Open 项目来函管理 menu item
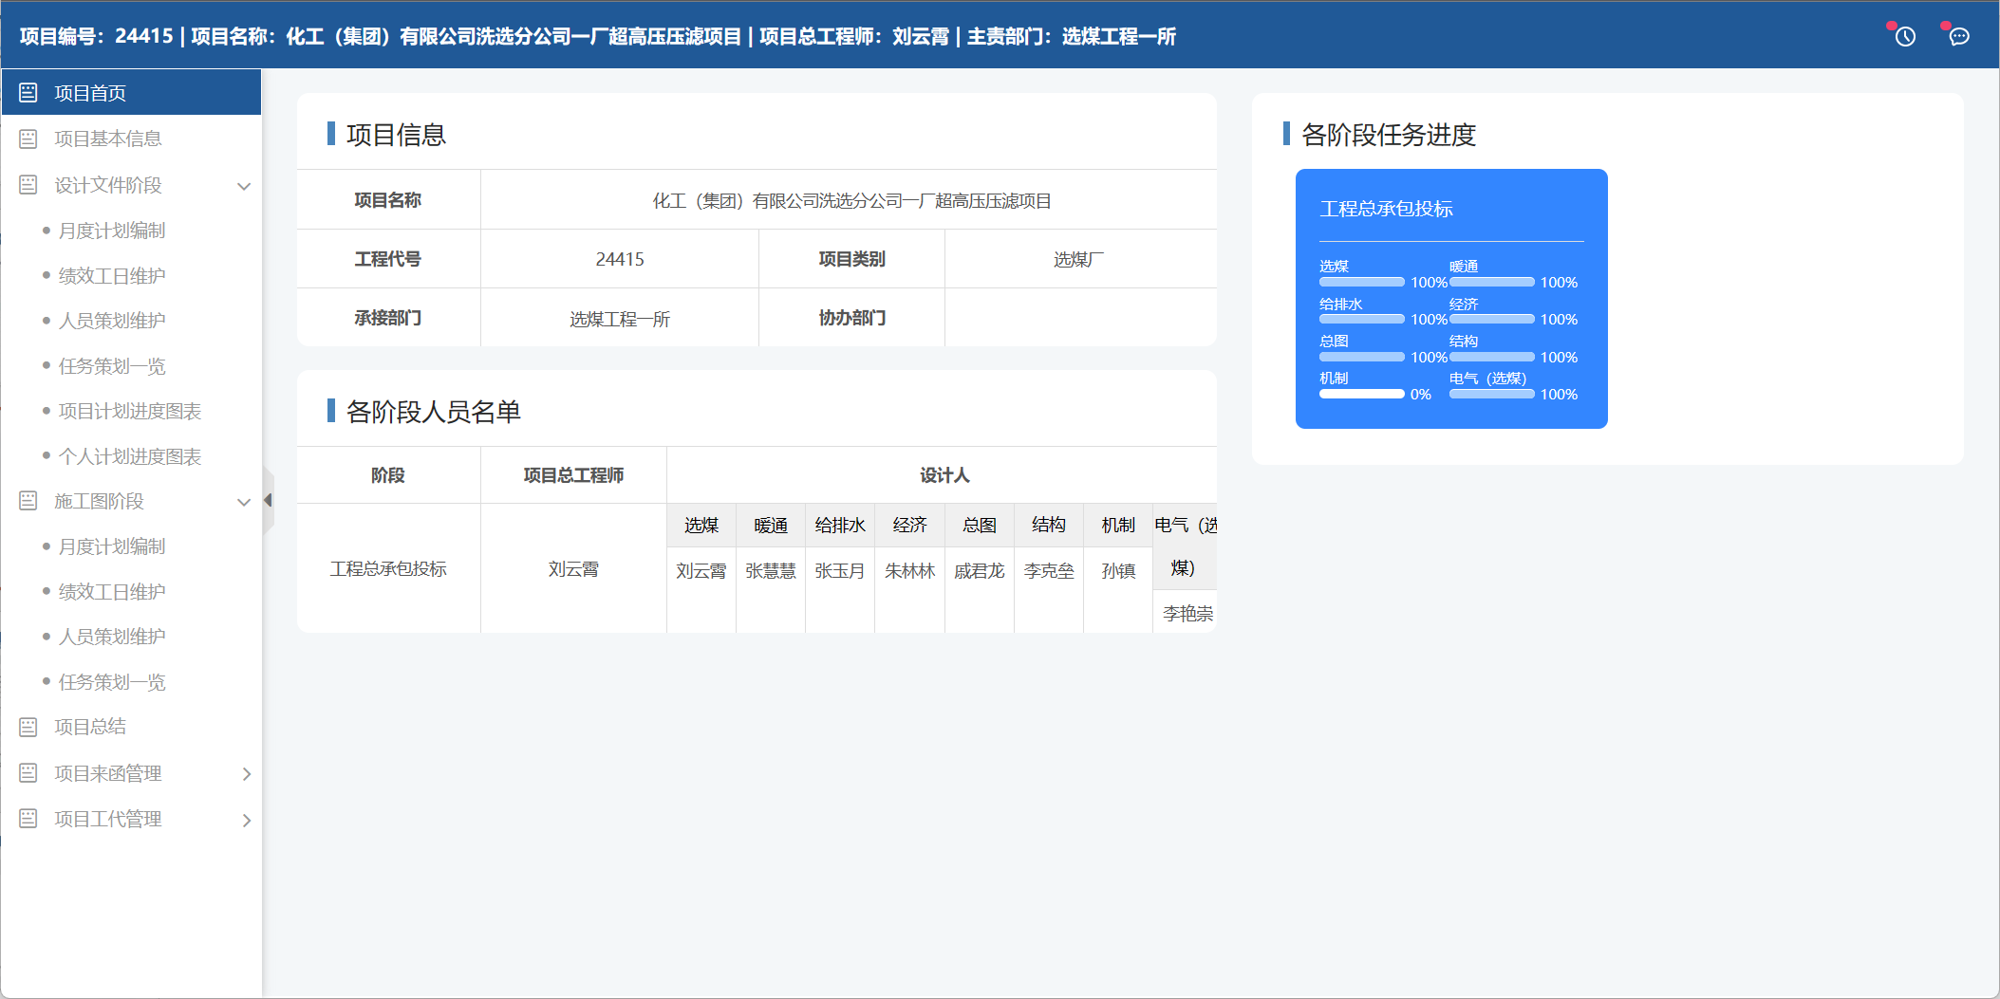 pyautogui.click(x=131, y=773)
